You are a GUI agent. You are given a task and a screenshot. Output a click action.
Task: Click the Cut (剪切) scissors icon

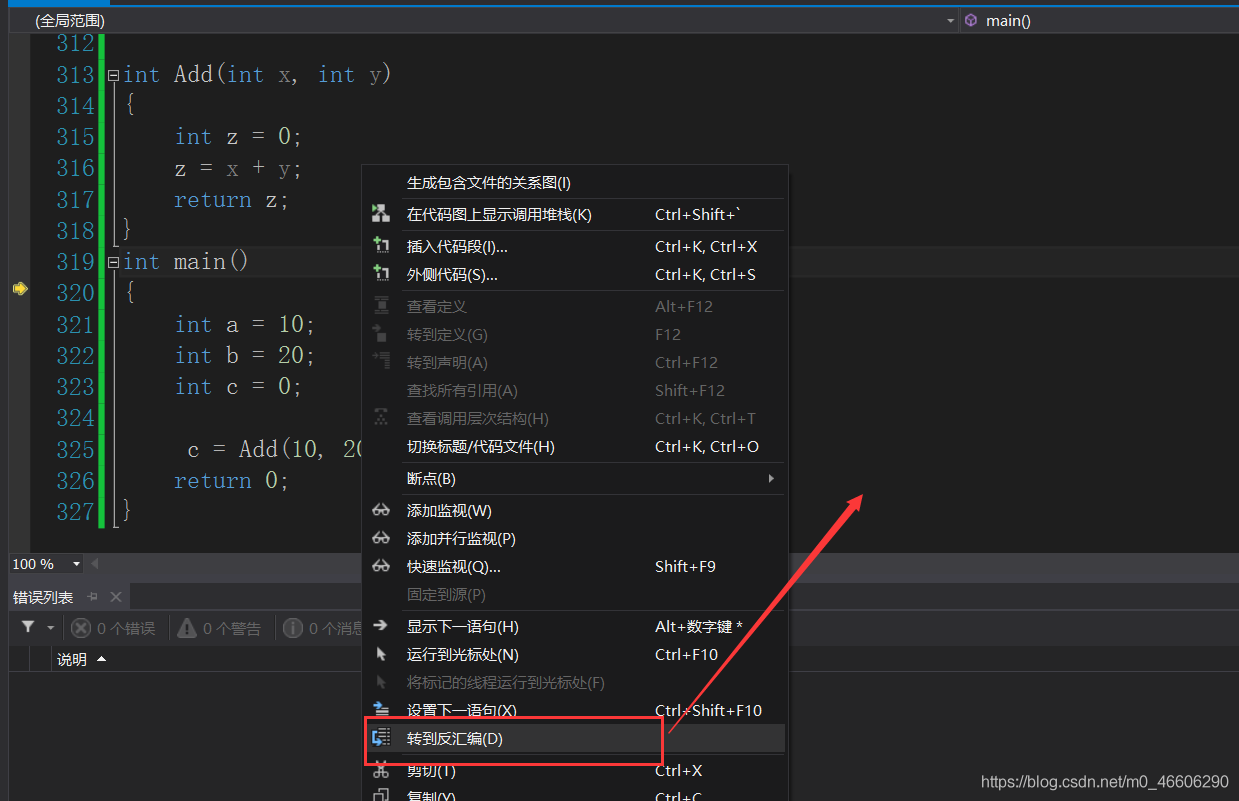coord(381,769)
